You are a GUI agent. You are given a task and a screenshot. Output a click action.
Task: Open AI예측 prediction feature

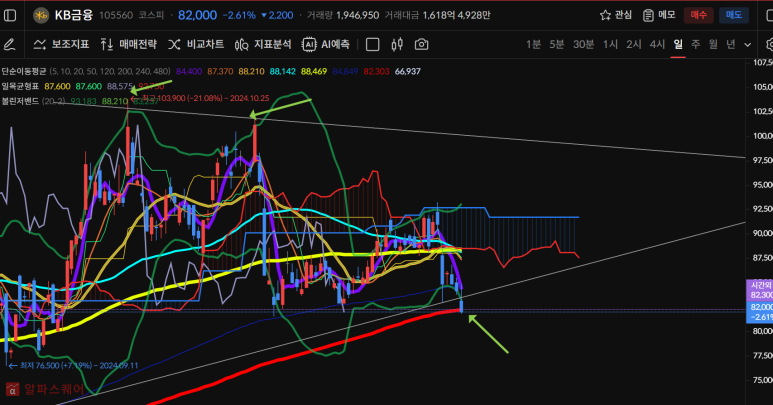tap(326, 44)
